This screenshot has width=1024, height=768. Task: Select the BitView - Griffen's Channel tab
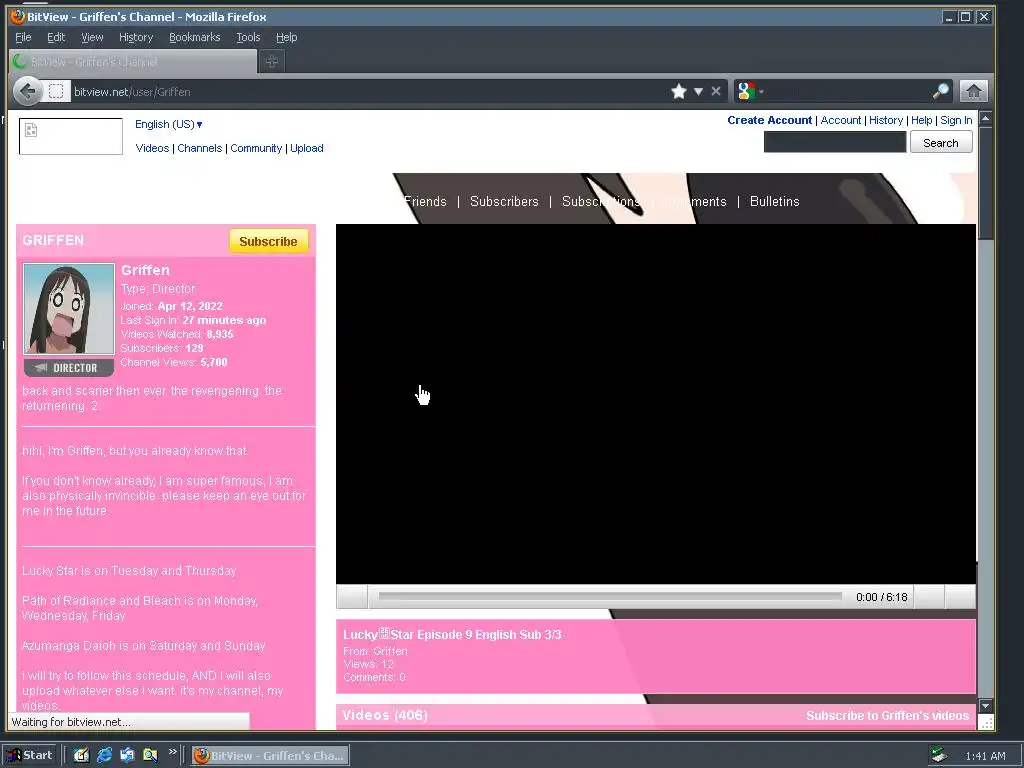[133, 61]
